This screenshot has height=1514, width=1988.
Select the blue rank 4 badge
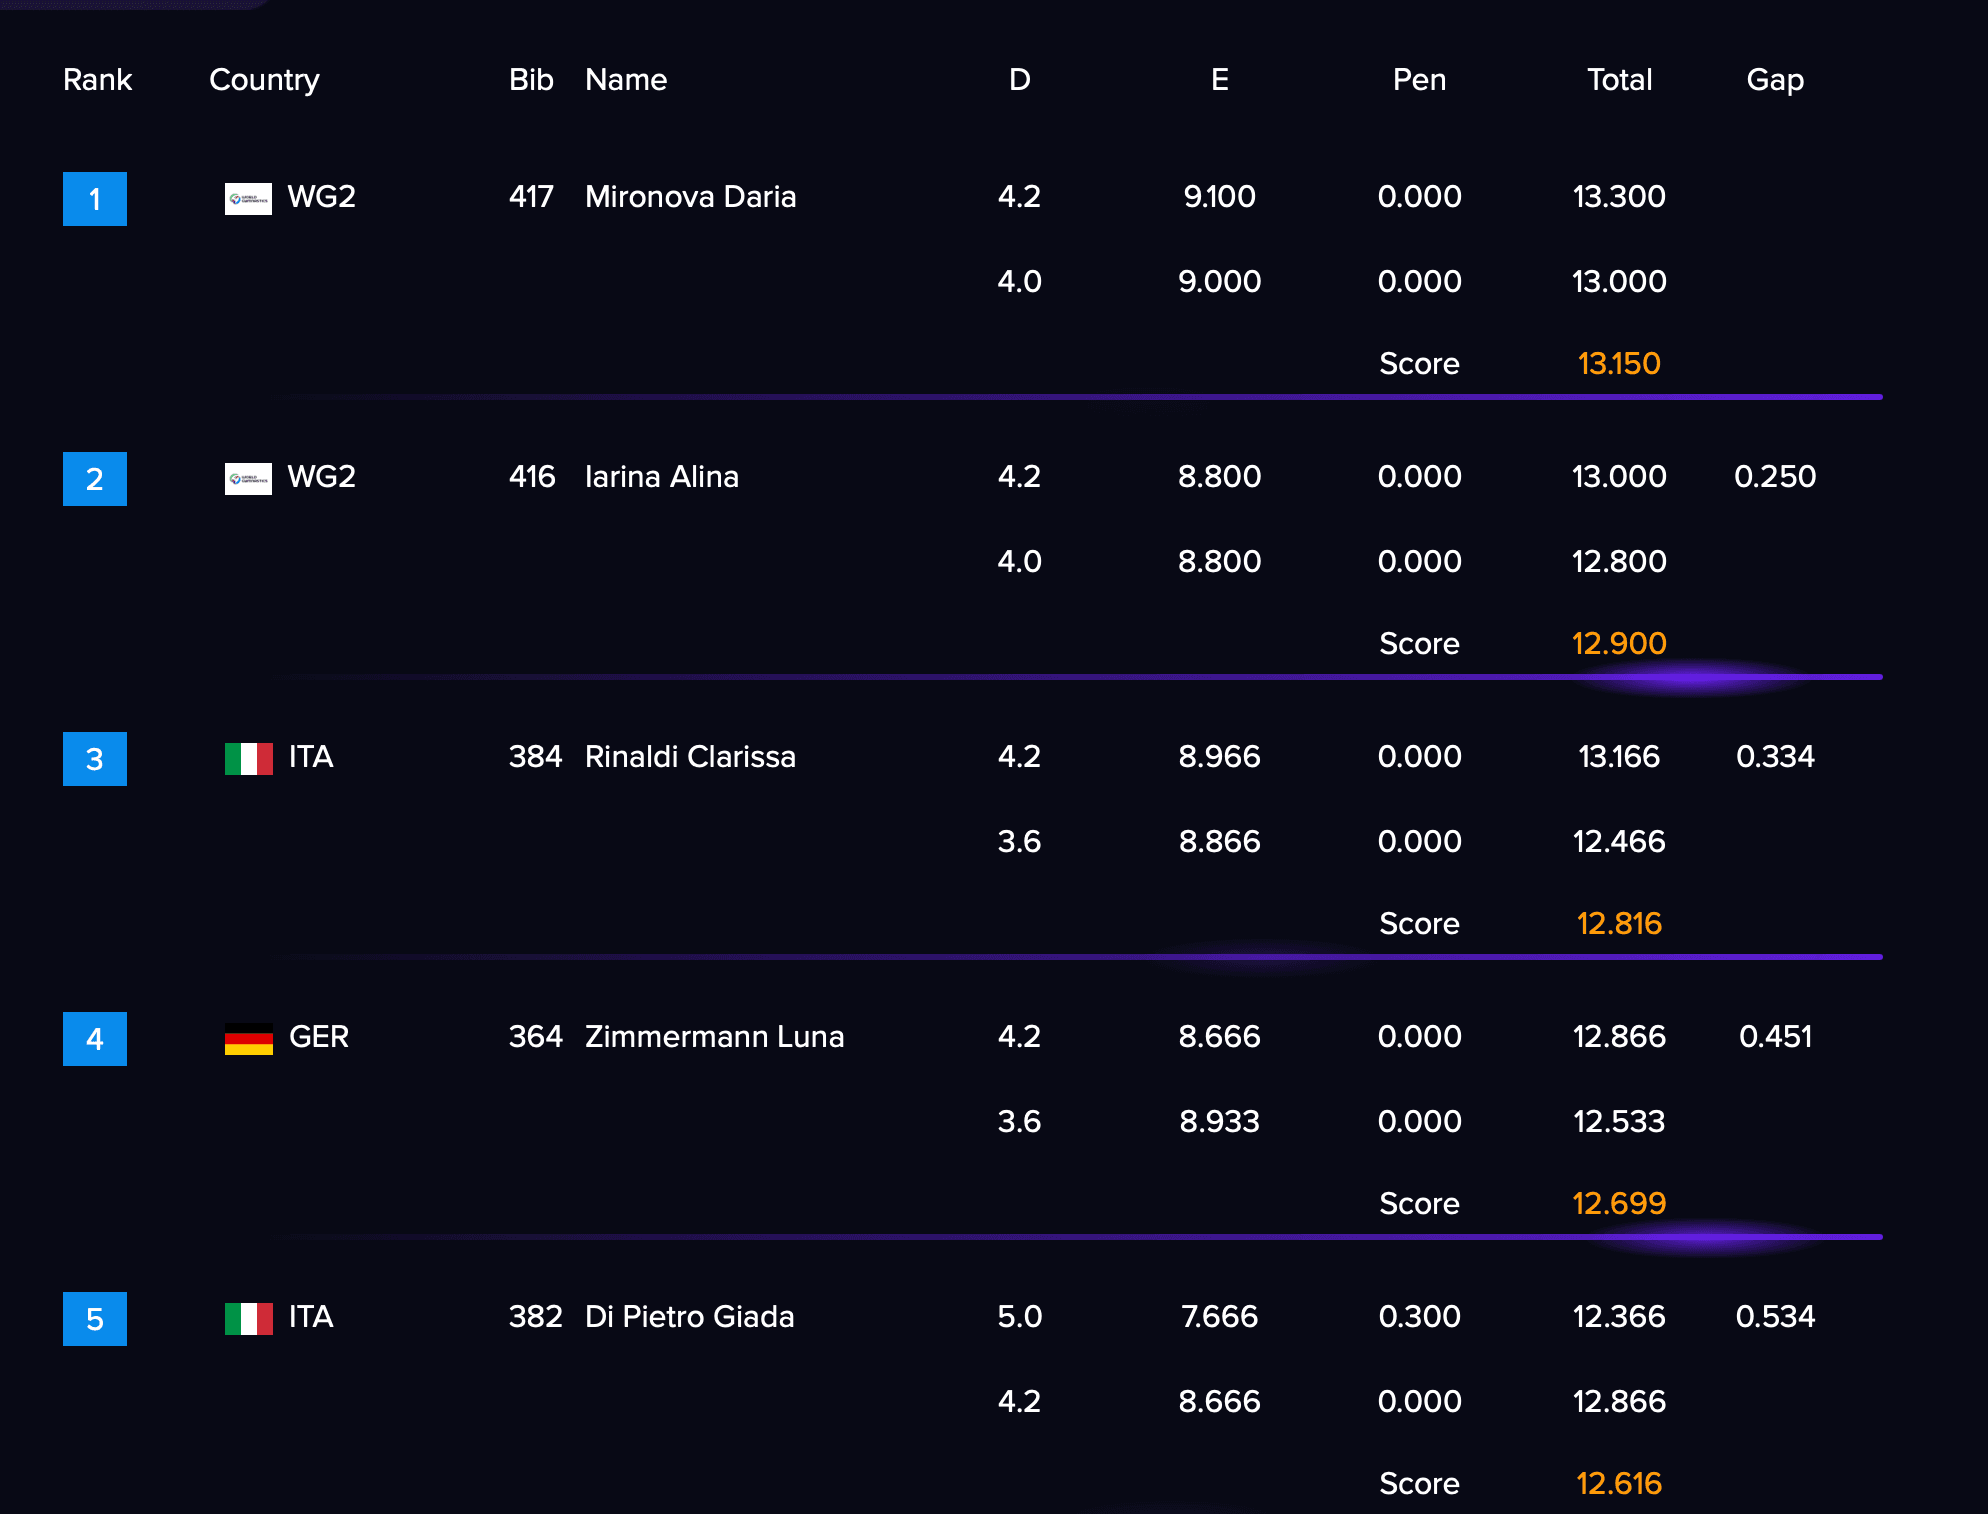point(95,1039)
